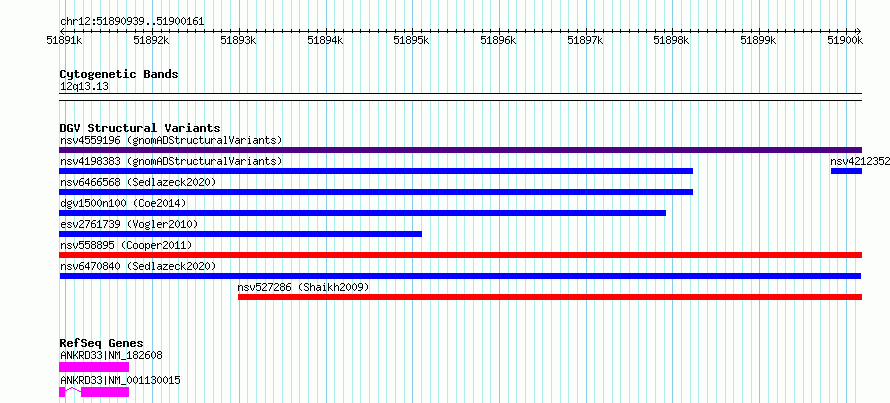Click the 51897k ruler position

[585, 40]
